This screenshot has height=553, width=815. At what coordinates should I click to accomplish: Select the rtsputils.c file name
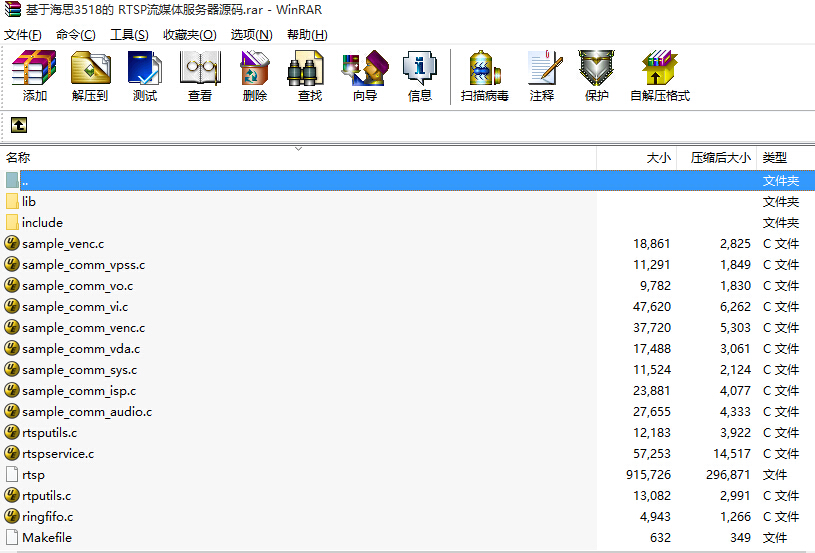point(49,433)
